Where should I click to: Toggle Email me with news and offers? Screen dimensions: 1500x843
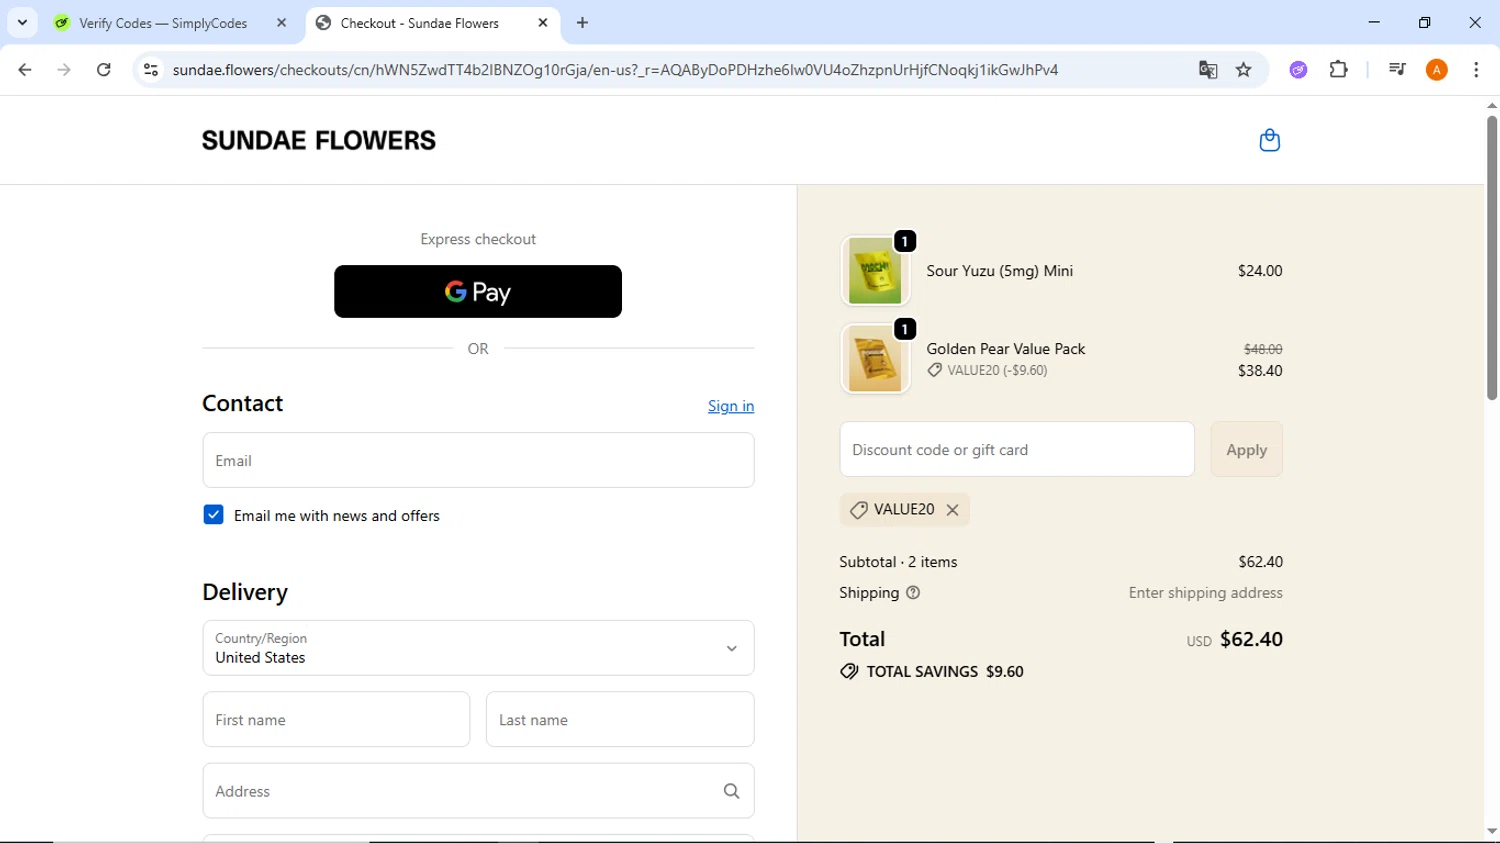coord(213,515)
